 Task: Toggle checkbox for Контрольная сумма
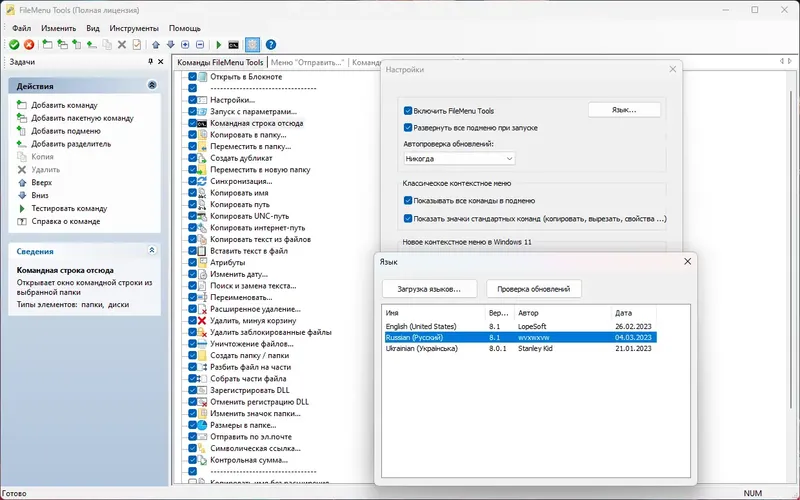tap(192, 460)
